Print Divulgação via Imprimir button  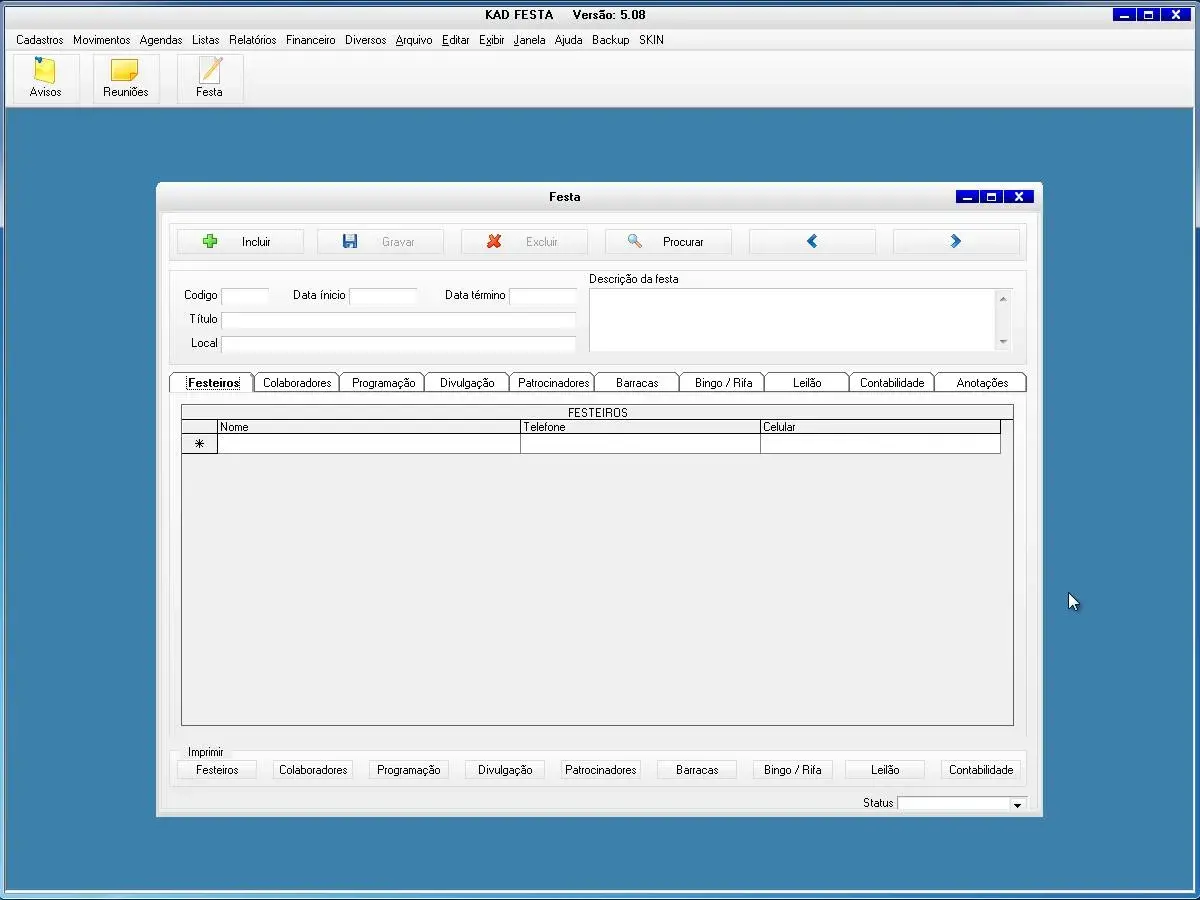505,770
